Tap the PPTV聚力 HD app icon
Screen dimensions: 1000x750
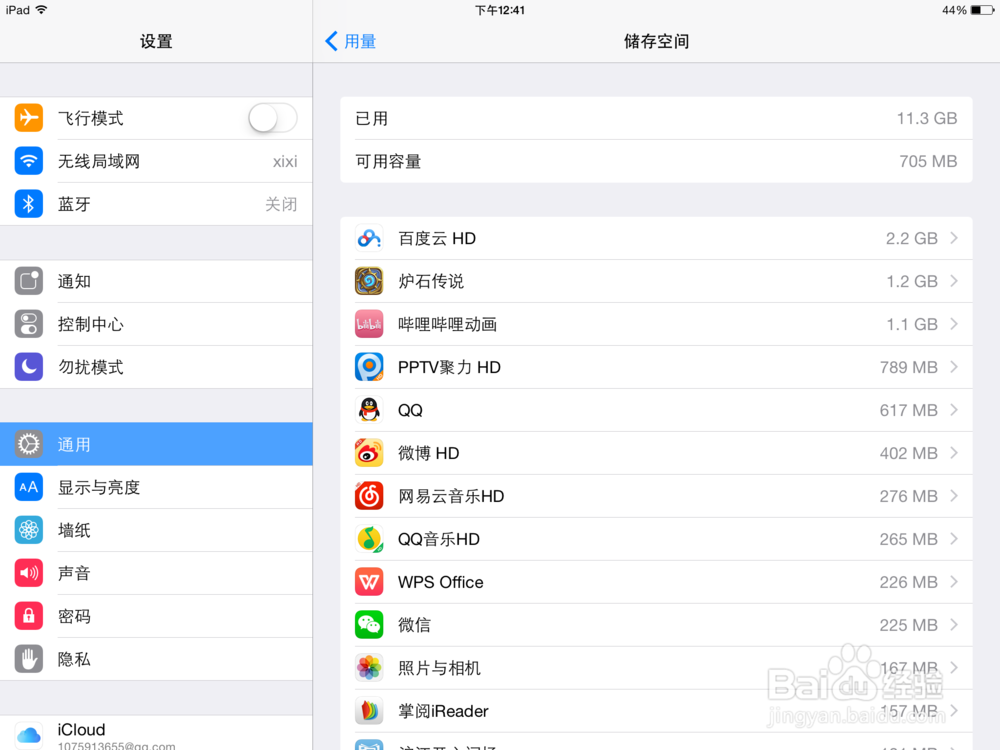point(369,367)
